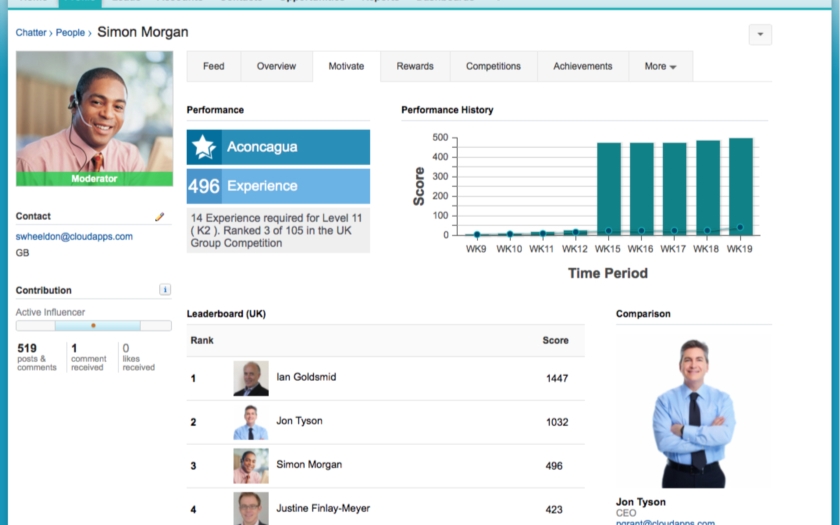The width and height of the screenshot is (840, 525).
Task: Expand the More tab dropdown
Action: [x=661, y=66]
